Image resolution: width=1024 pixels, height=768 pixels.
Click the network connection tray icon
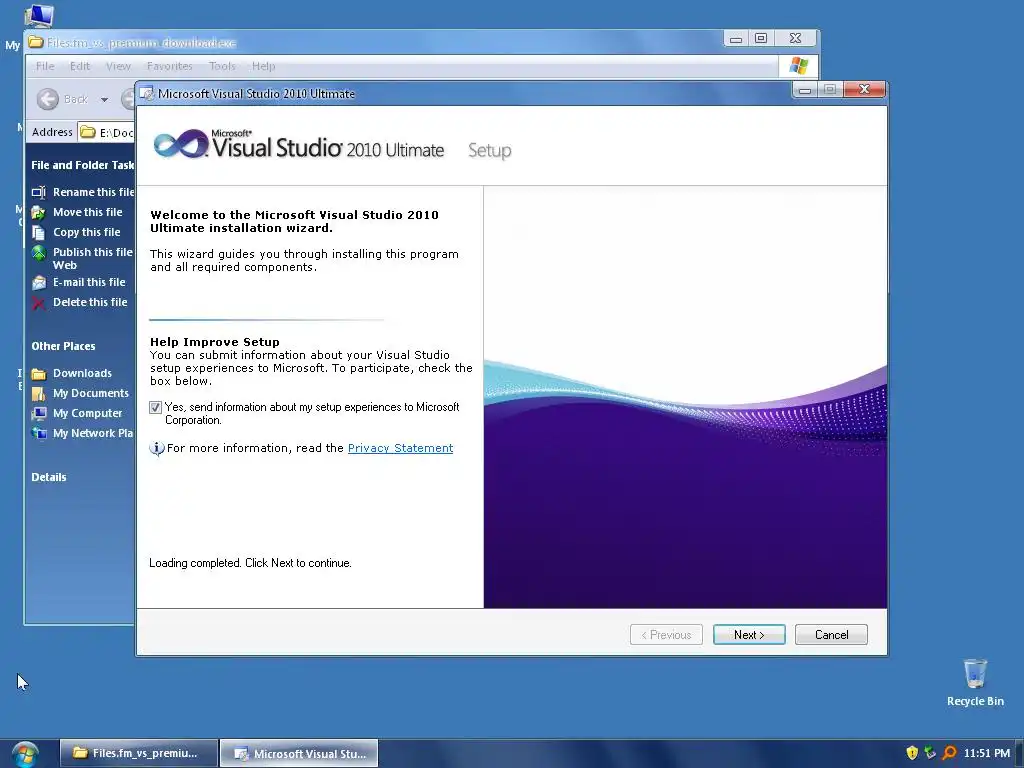click(931, 753)
